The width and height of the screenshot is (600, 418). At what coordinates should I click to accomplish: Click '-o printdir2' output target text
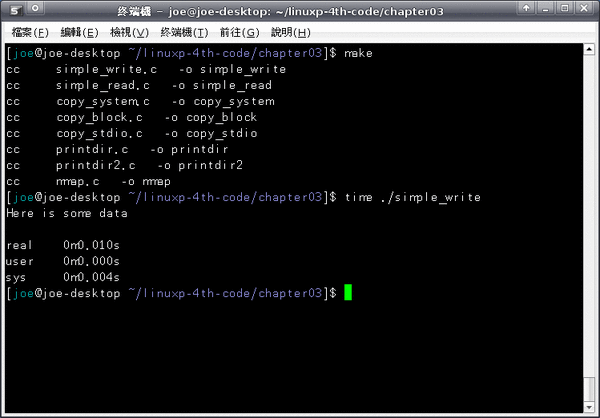point(200,165)
